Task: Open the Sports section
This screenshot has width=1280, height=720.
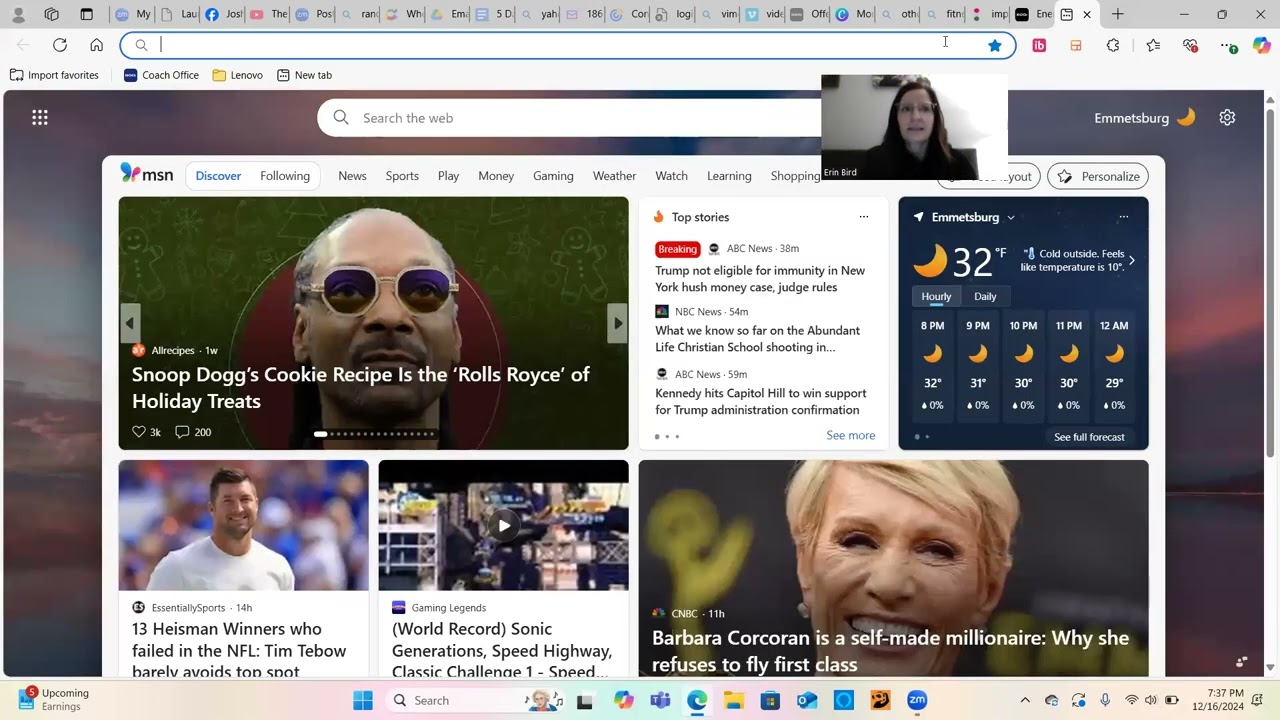Action: click(x=402, y=176)
